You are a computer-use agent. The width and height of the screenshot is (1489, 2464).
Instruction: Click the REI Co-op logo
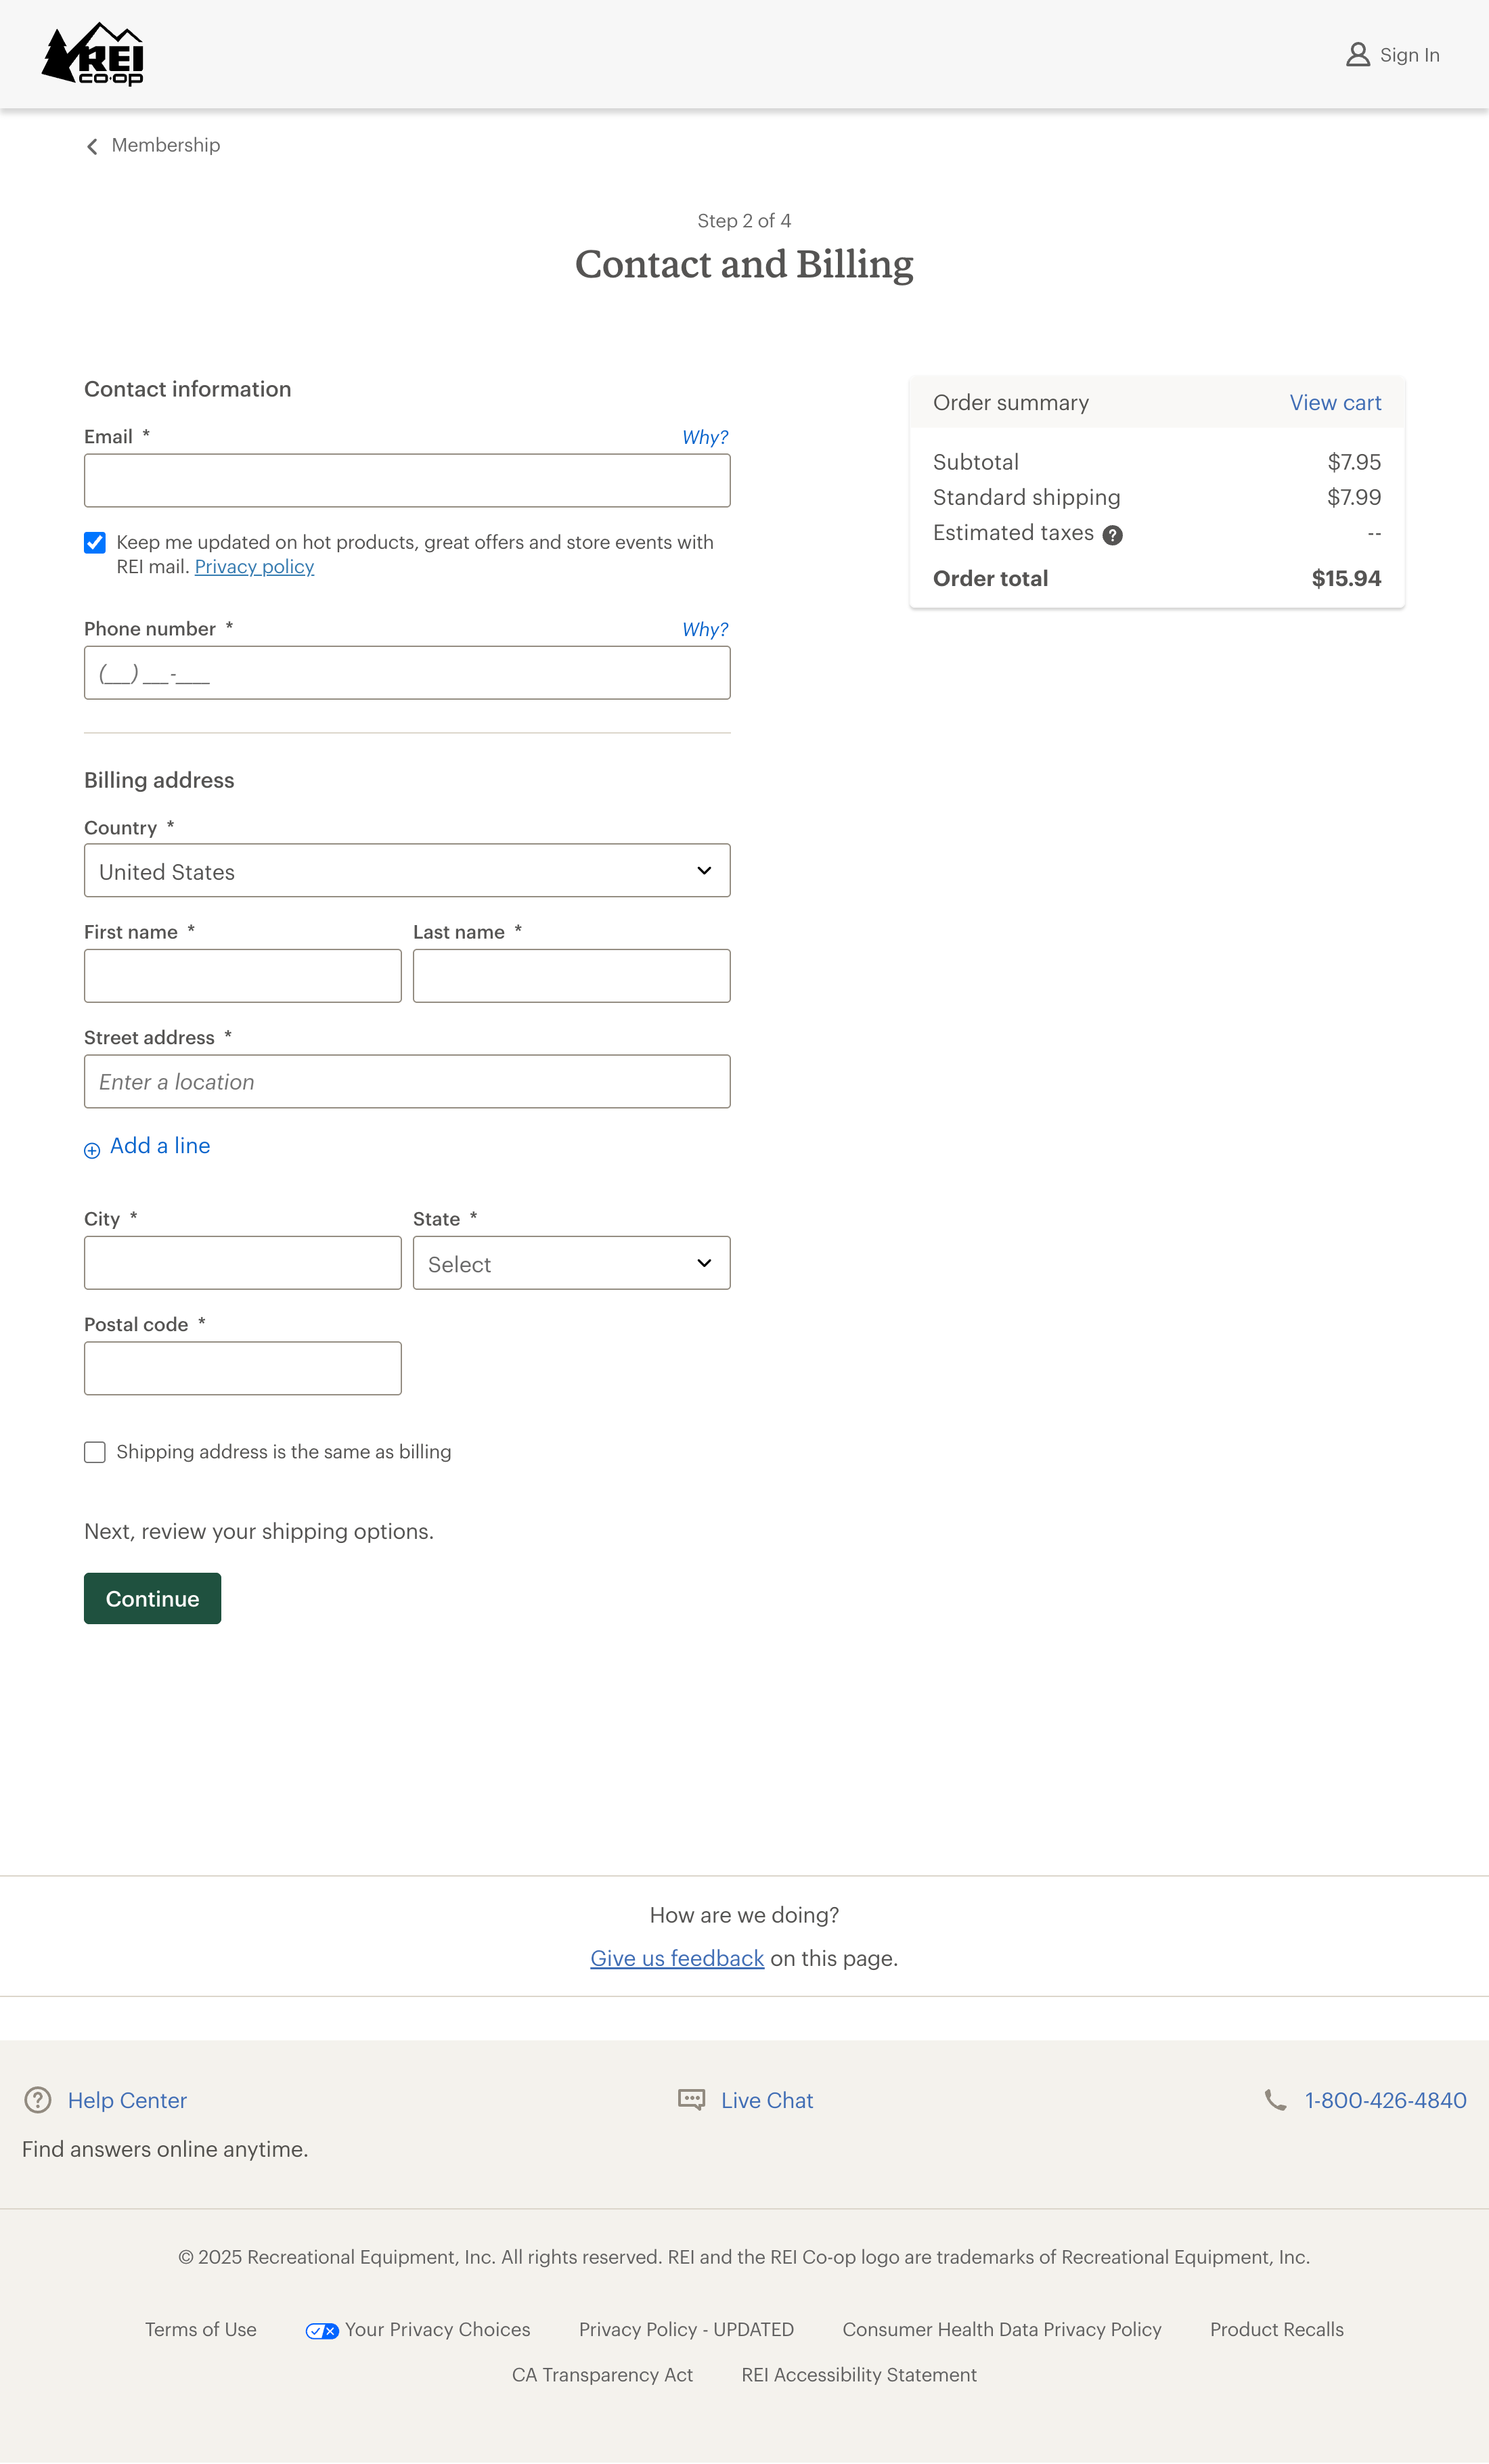click(93, 55)
